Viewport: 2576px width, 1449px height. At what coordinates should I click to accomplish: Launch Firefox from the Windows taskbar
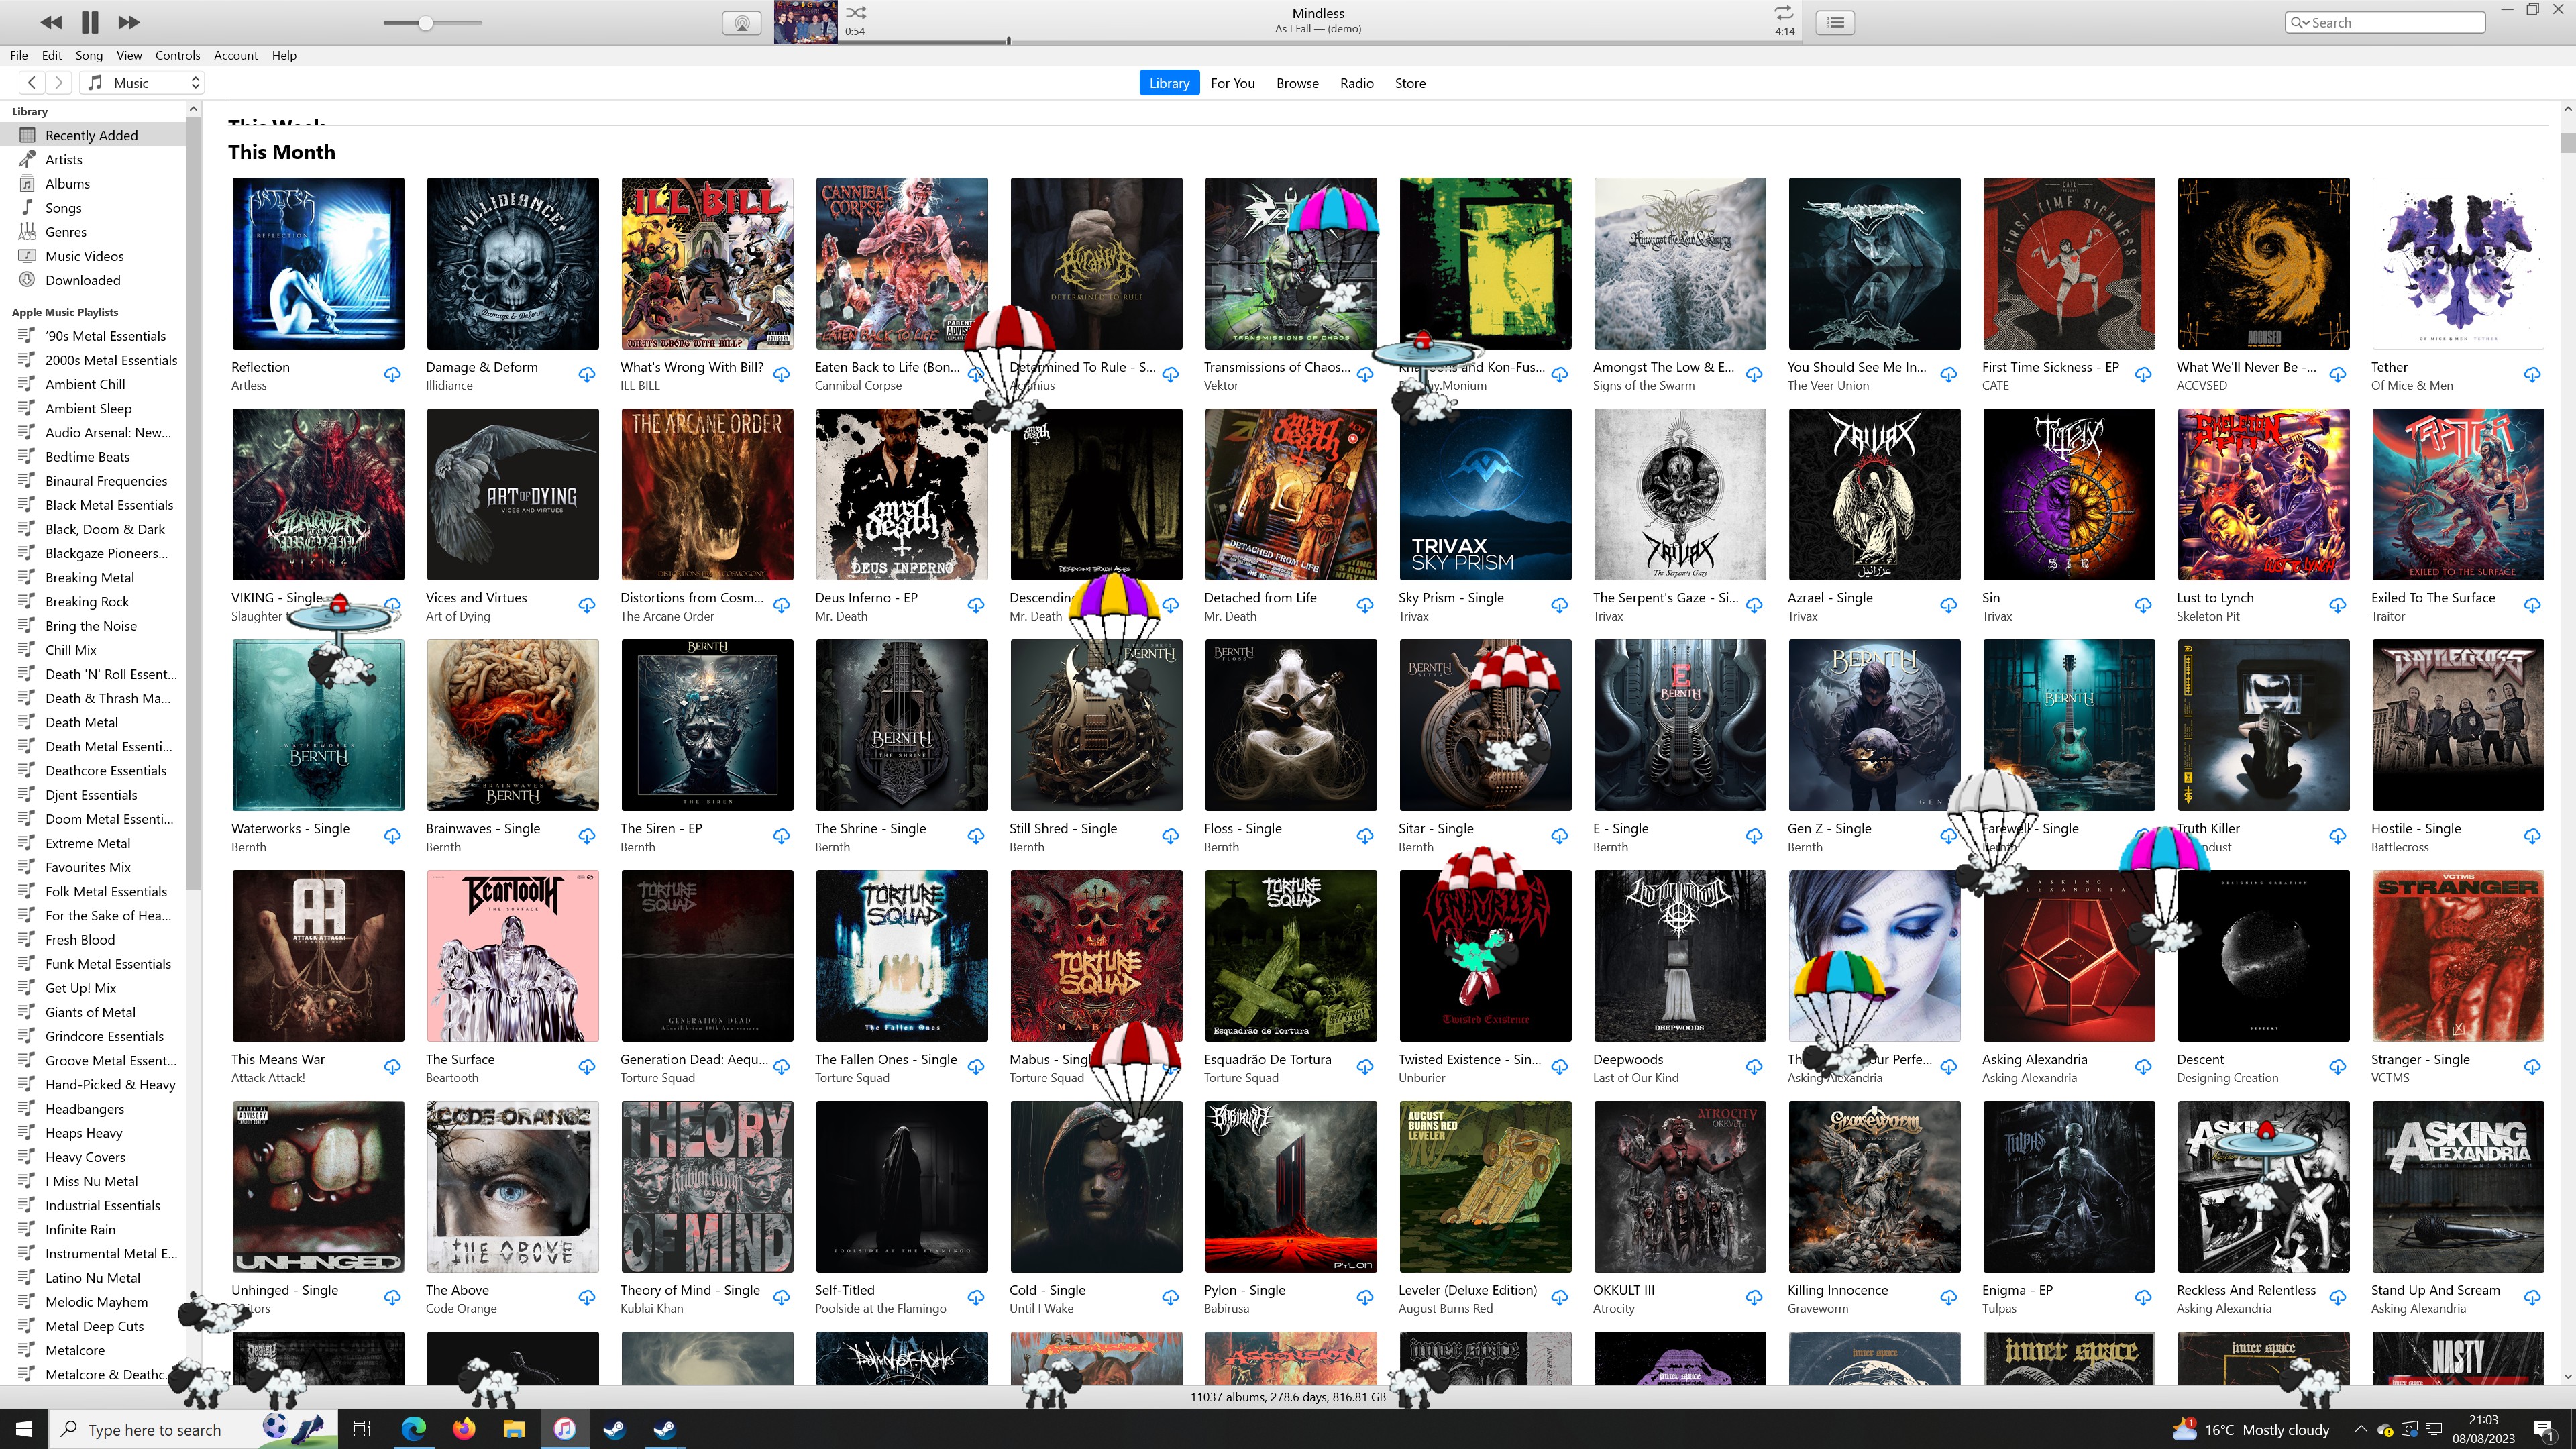click(464, 1429)
